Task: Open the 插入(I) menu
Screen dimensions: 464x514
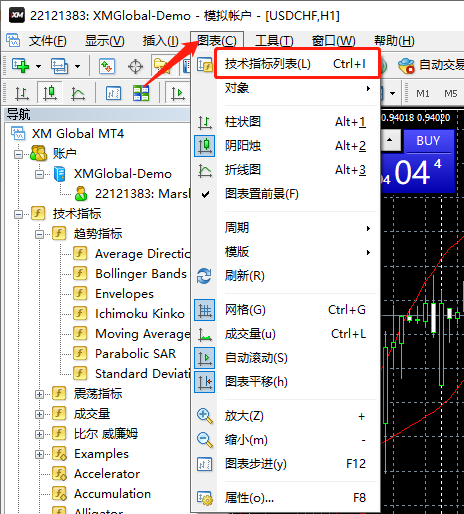Action: [161, 41]
